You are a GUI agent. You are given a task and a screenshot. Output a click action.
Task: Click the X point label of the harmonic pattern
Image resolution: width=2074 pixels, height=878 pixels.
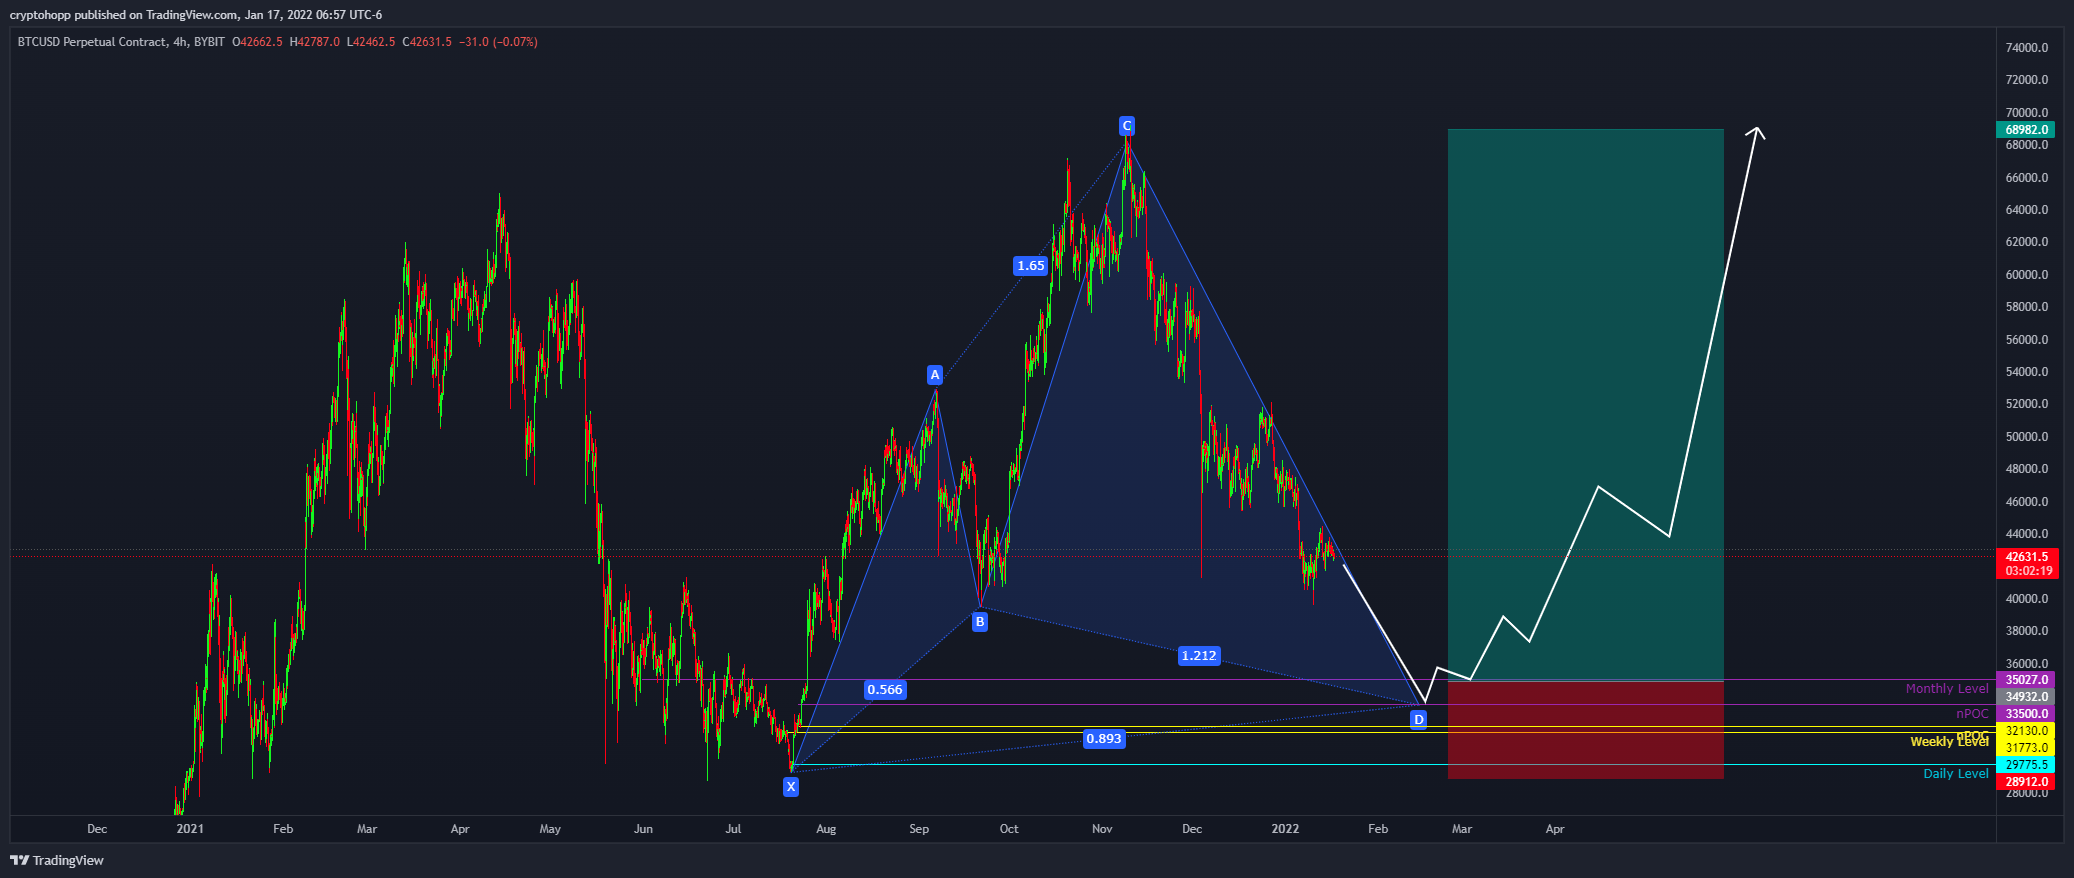pyautogui.click(x=791, y=787)
